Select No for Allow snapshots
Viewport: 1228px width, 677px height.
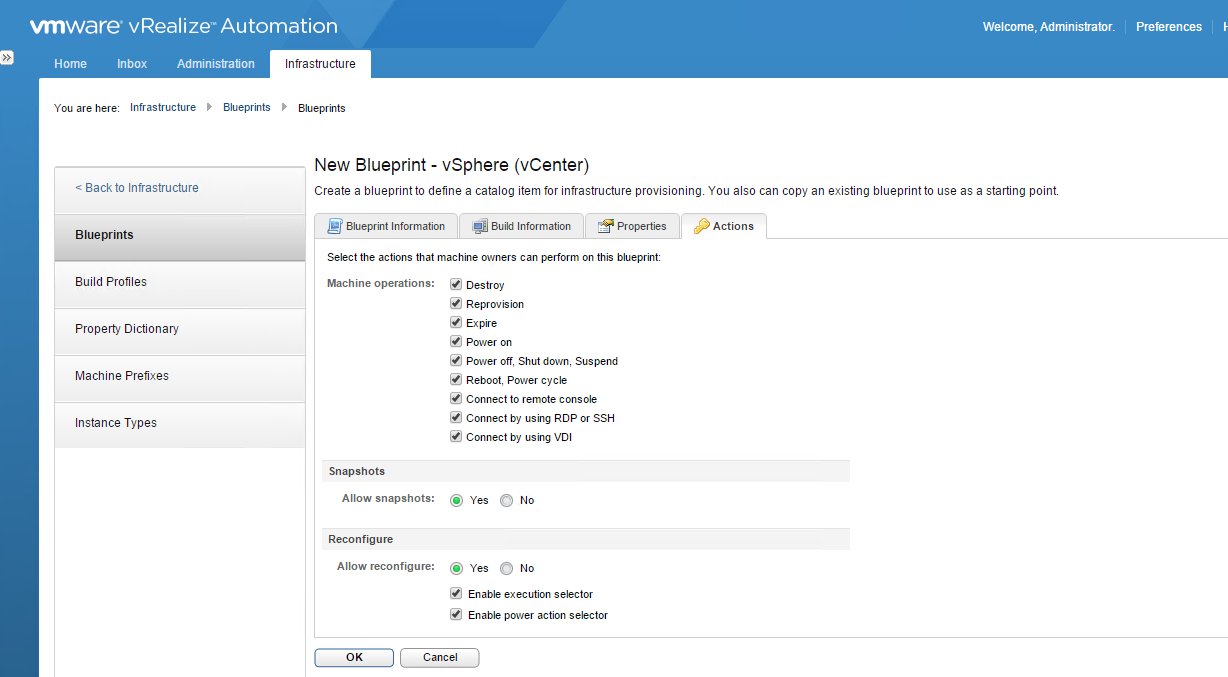tap(506, 500)
